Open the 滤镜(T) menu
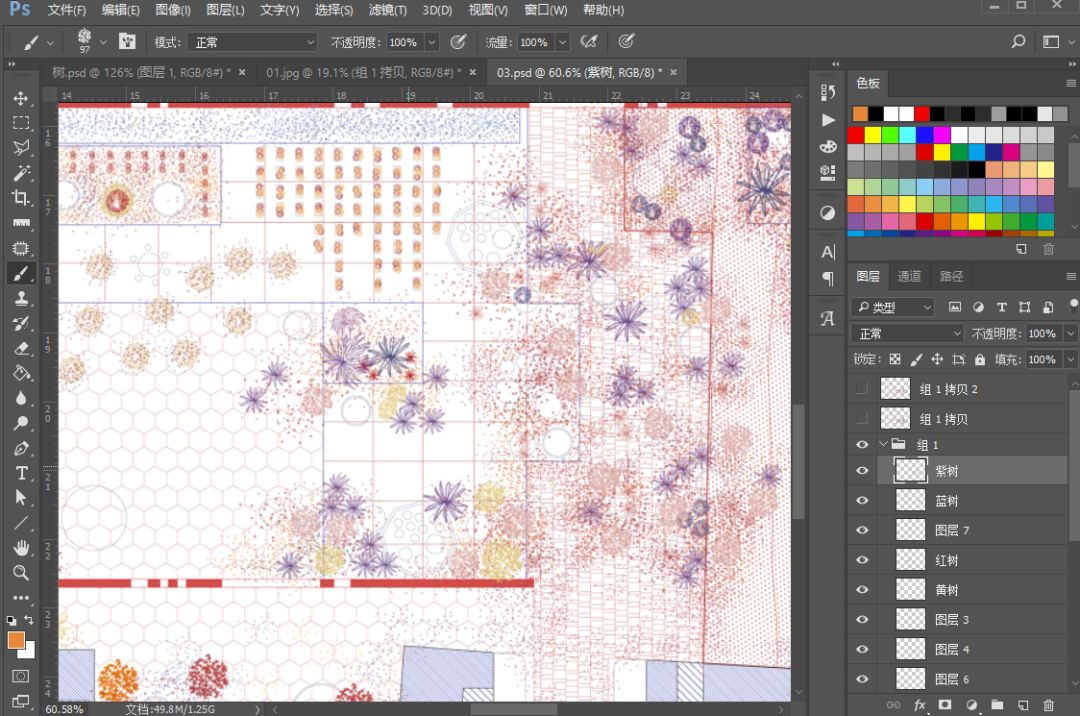This screenshot has width=1080, height=716. tap(387, 10)
